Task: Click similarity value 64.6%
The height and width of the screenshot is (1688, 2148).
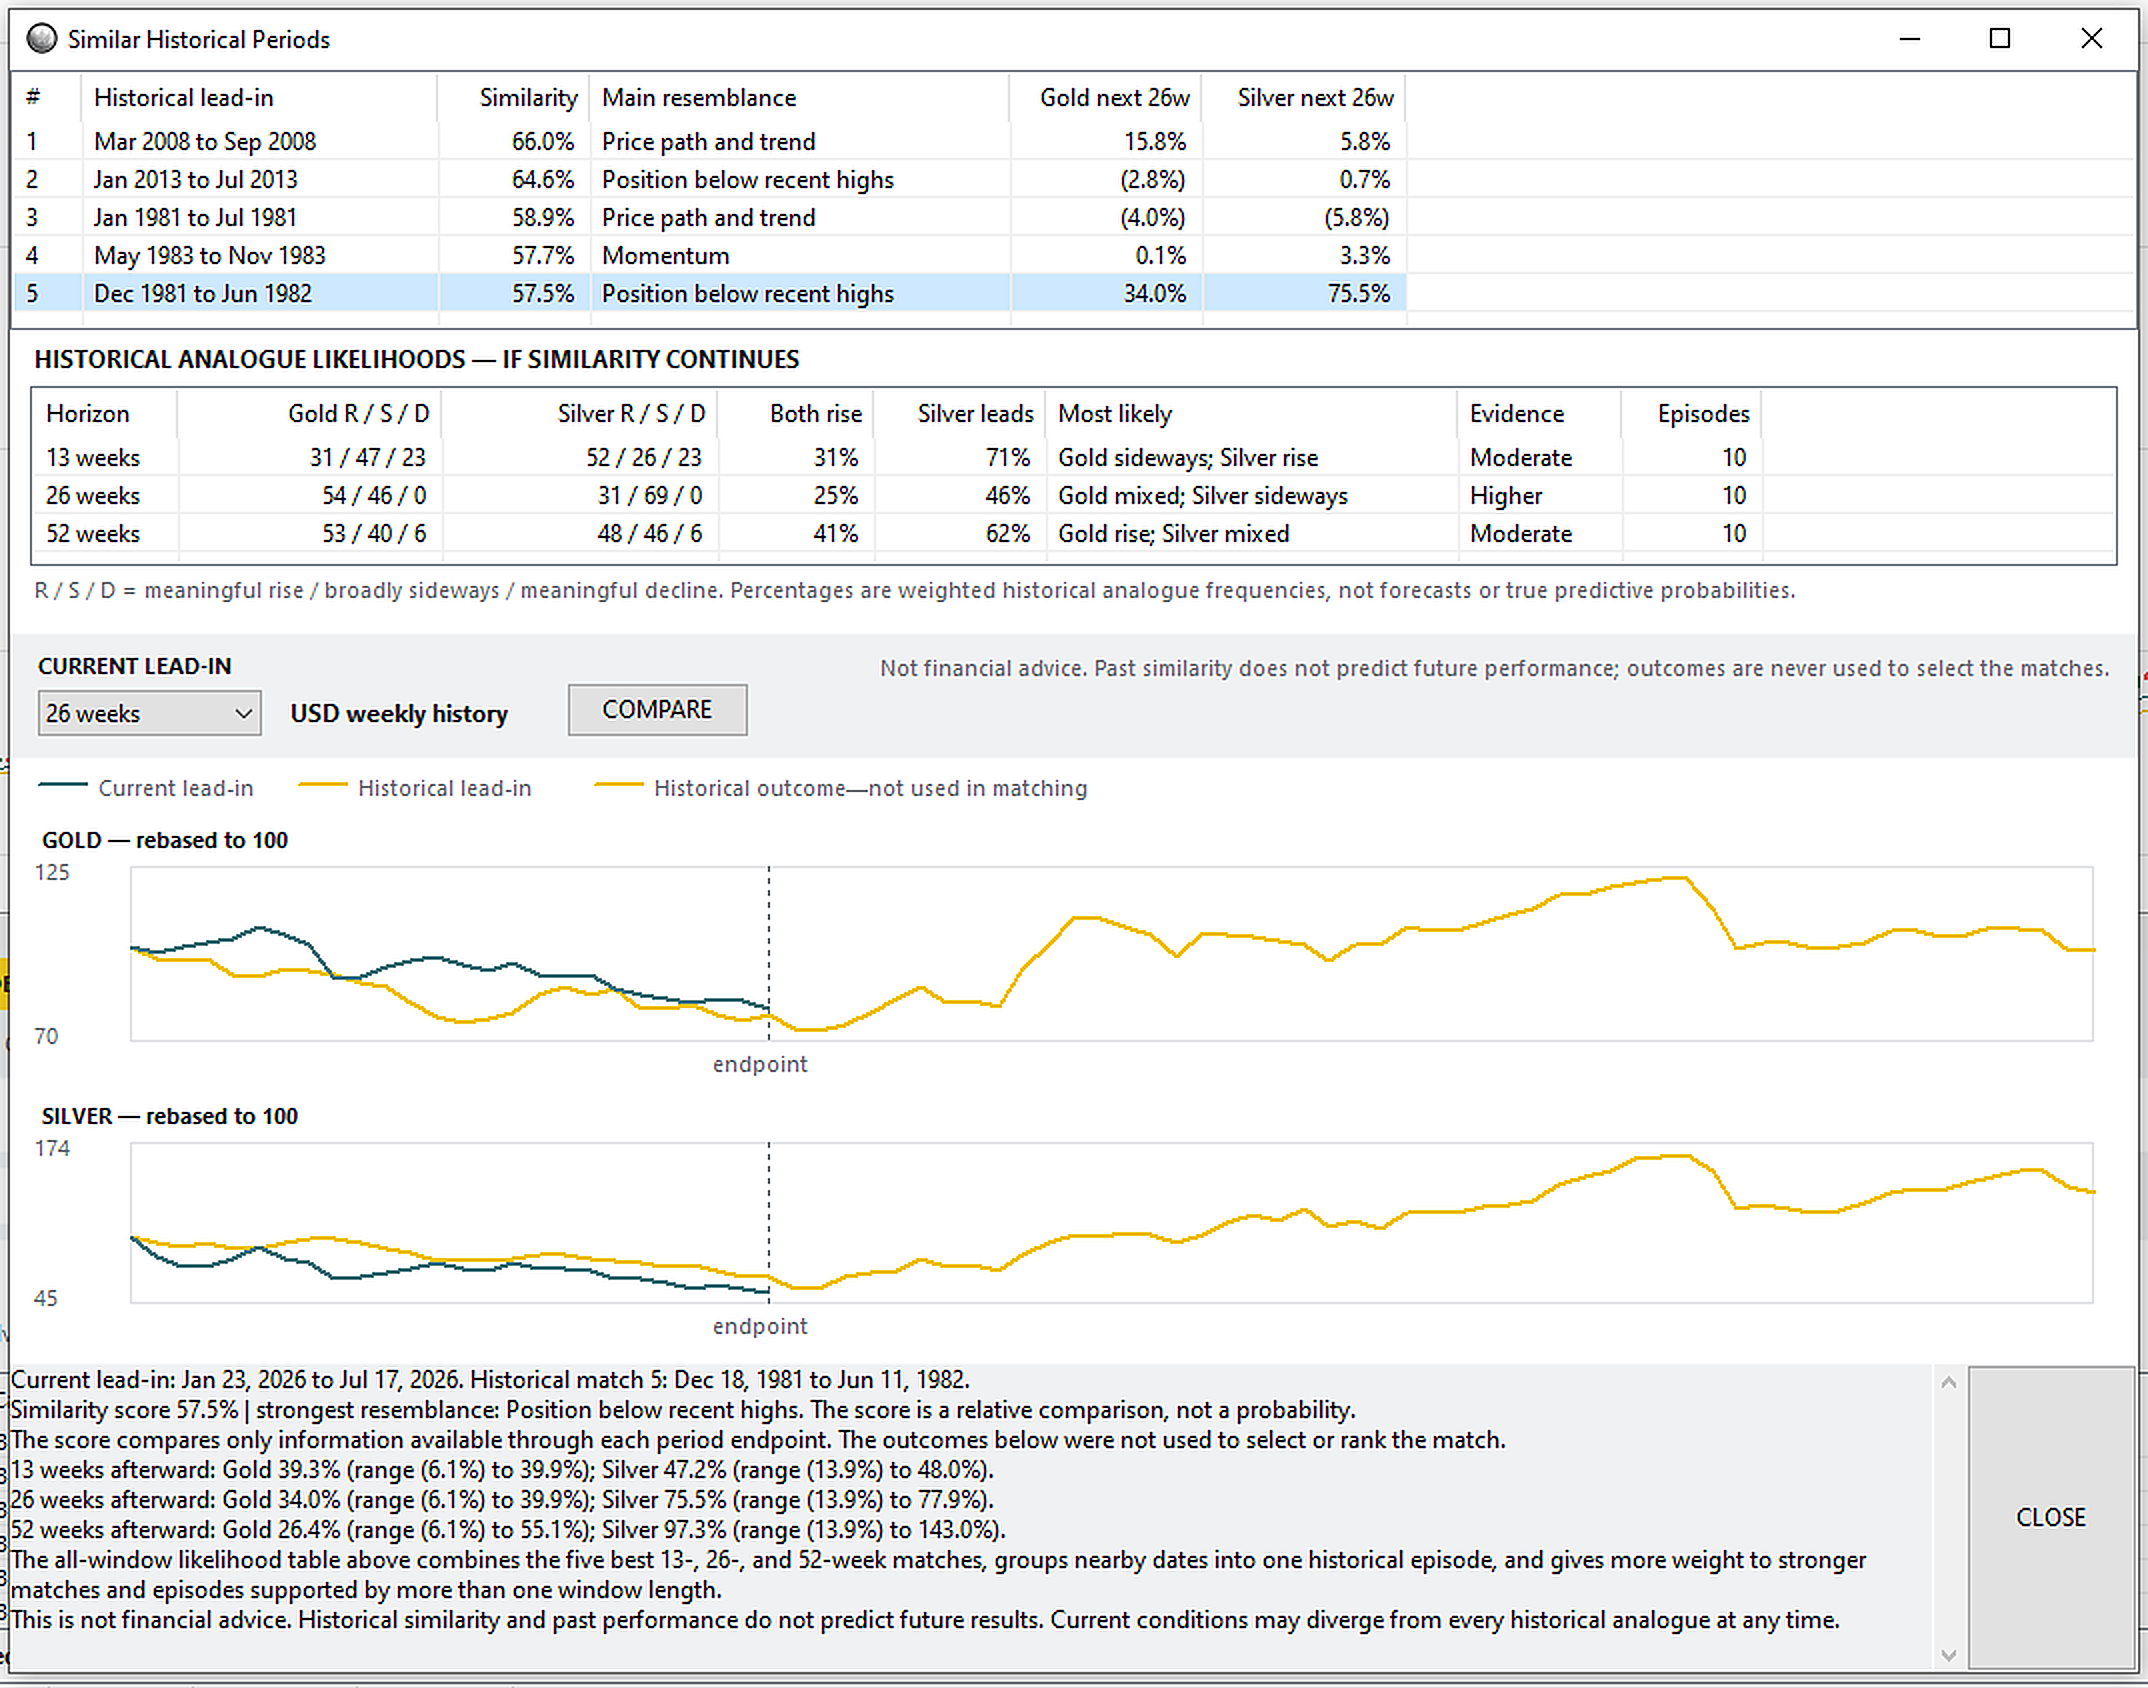Action: pyautogui.click(x=543, y=179)
